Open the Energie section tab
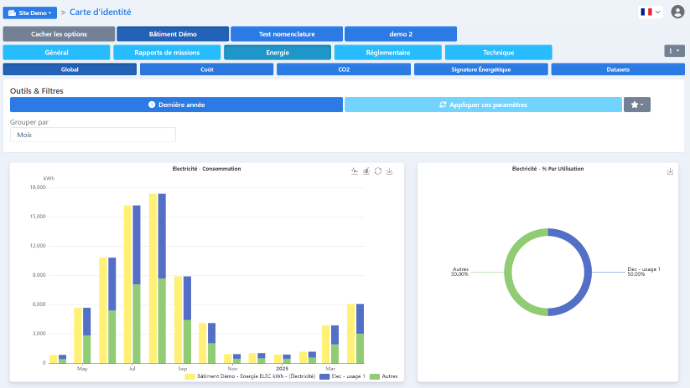Viewport: 690px width, 388px height. tap(277, 52)
